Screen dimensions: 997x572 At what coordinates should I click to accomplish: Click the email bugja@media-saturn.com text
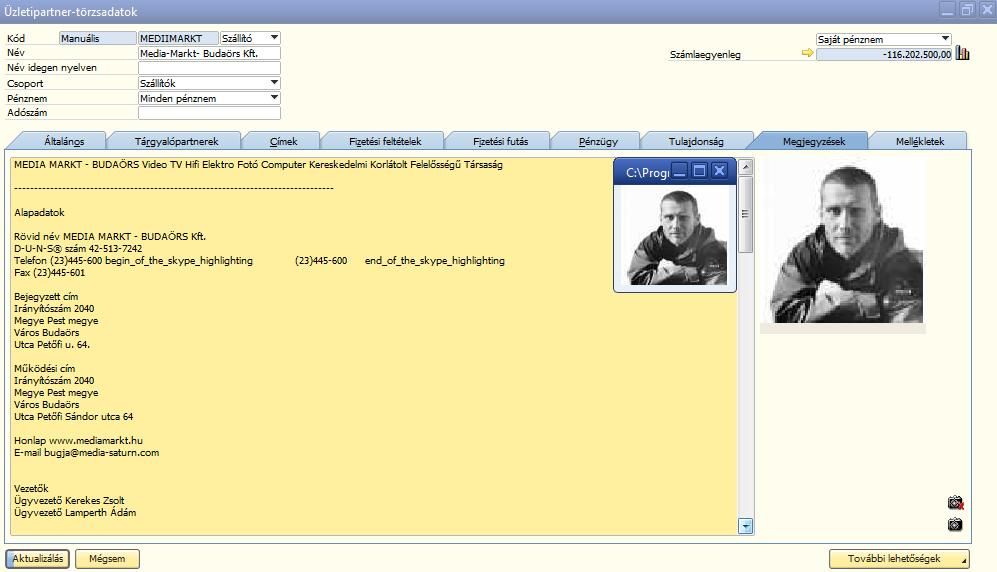[x=102, y=453]
